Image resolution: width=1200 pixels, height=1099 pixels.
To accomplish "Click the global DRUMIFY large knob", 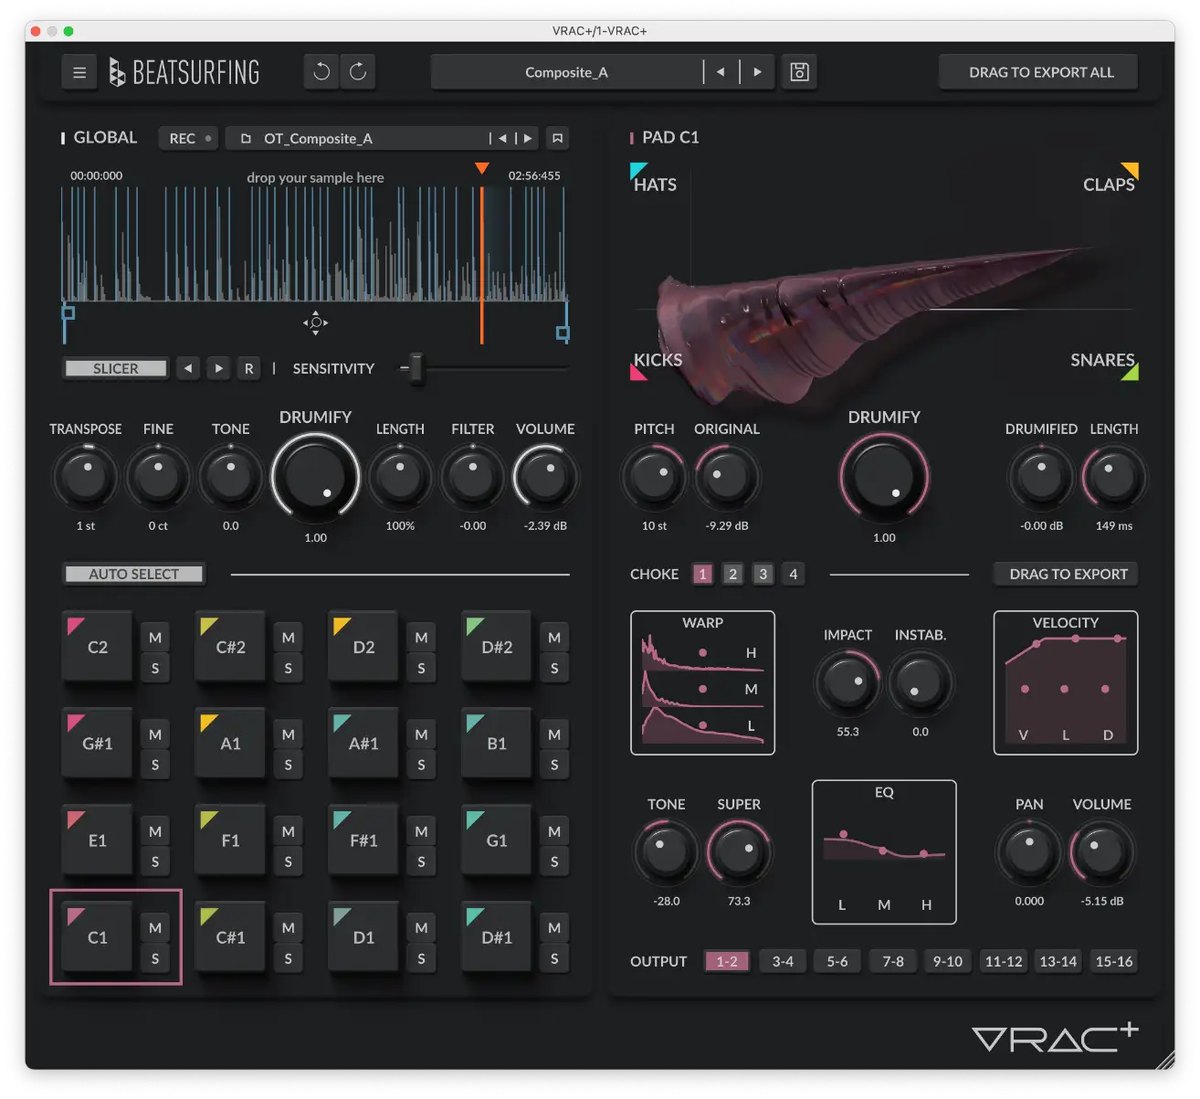I will [x=315, y=476].
